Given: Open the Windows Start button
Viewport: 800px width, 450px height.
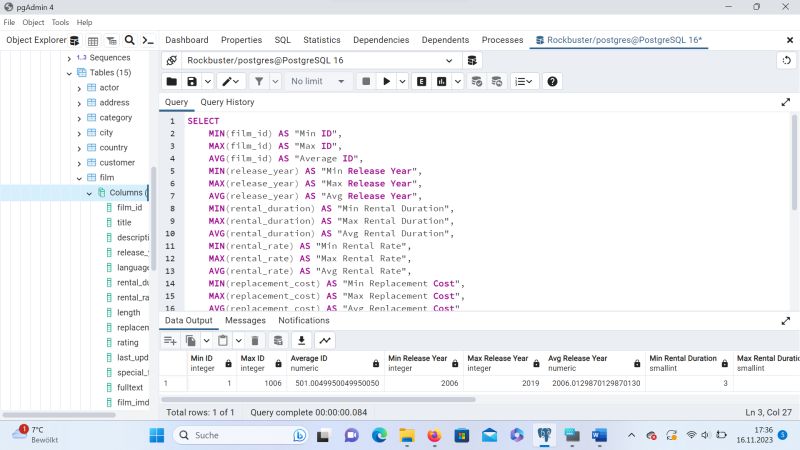Looking at the screenshot, I should 157,435.
